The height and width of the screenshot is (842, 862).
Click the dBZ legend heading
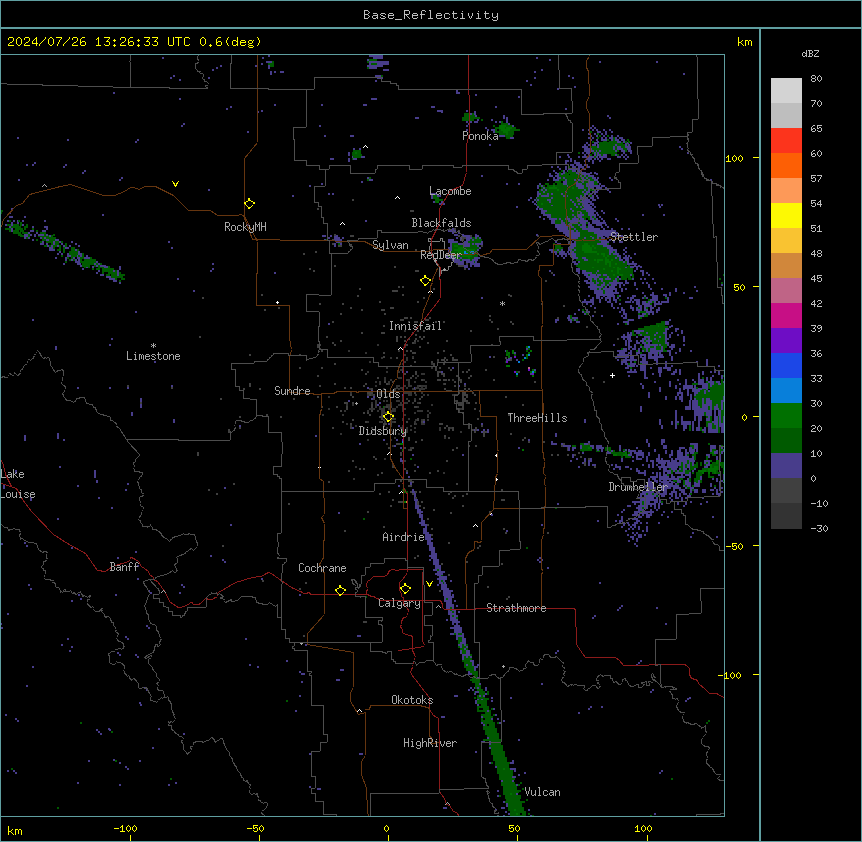[x=810, y=54]
